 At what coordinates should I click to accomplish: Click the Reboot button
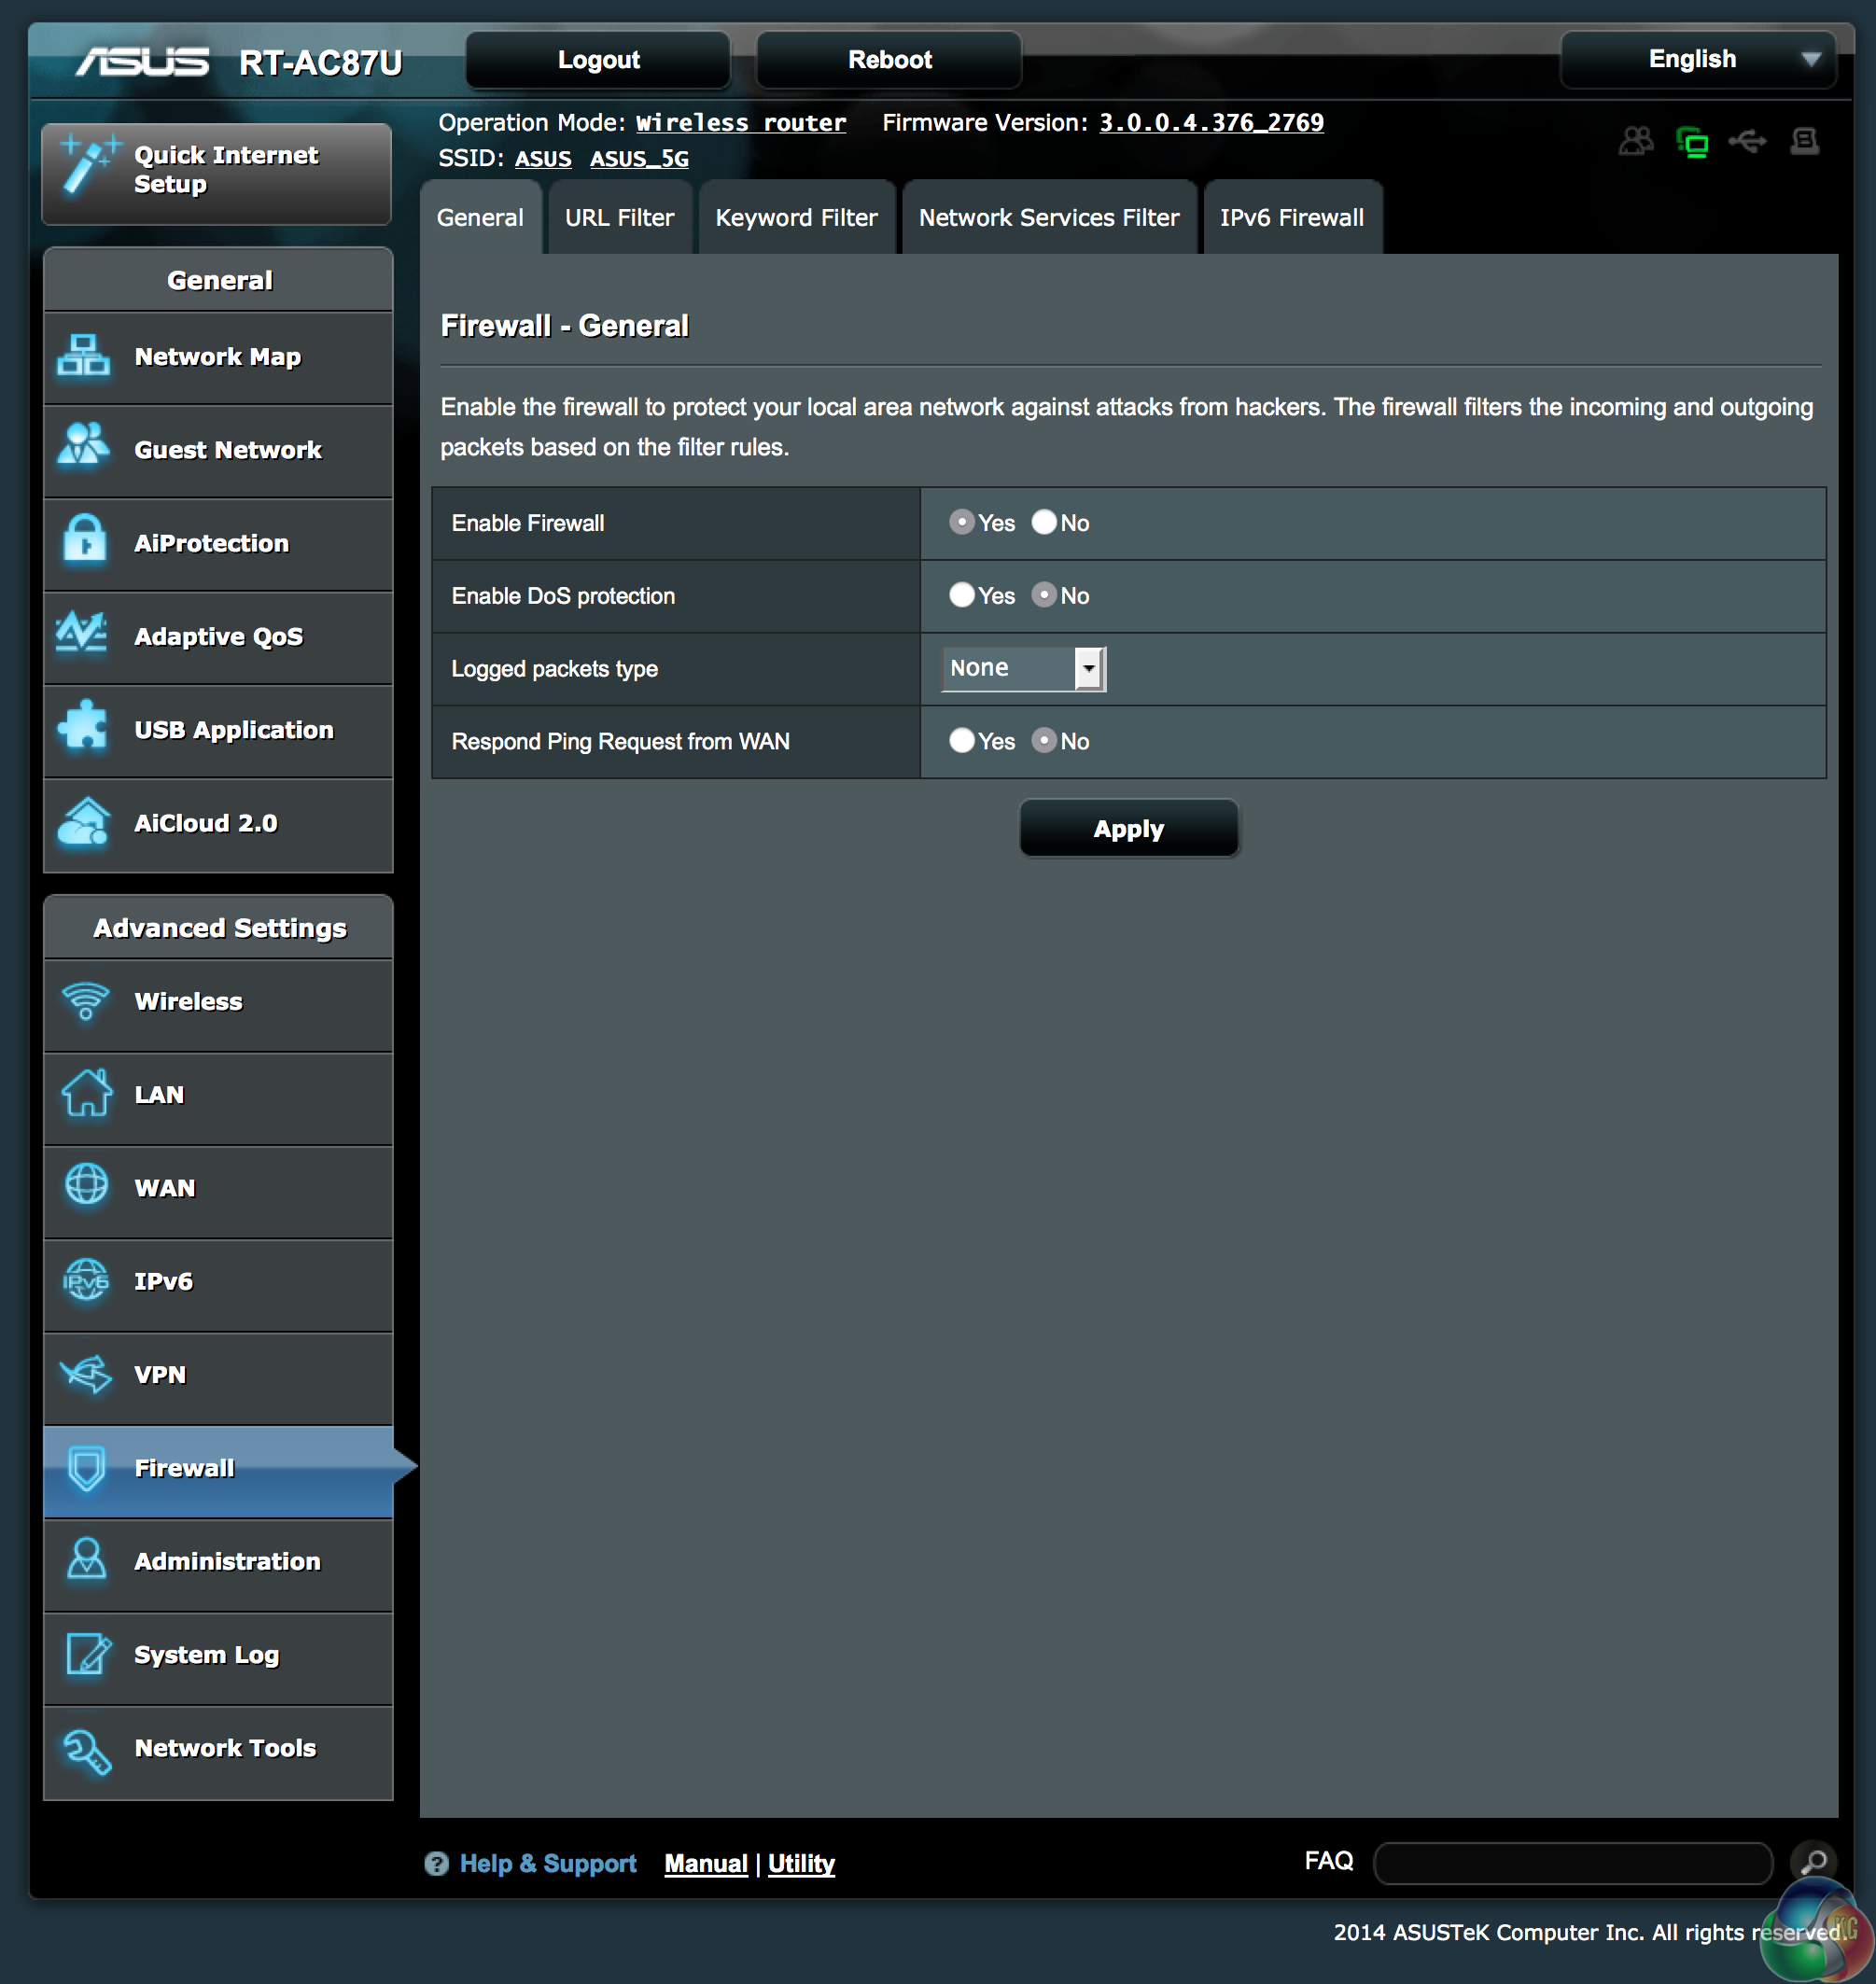tap(889, 60)
